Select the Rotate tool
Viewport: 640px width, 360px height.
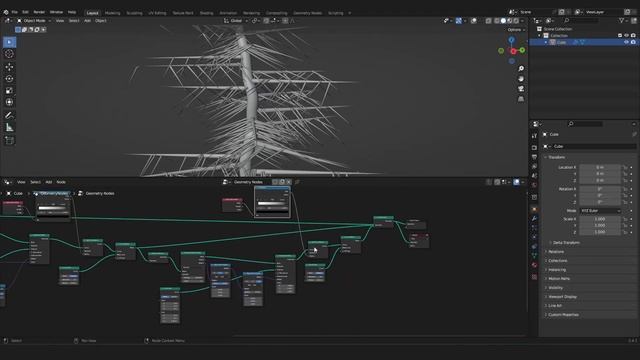(9, 78)
